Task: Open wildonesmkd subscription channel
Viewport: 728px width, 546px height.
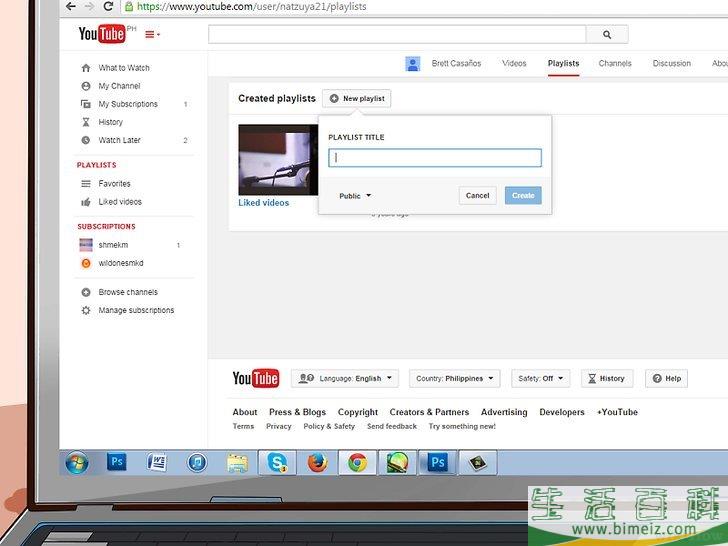Action: (121, 263)
